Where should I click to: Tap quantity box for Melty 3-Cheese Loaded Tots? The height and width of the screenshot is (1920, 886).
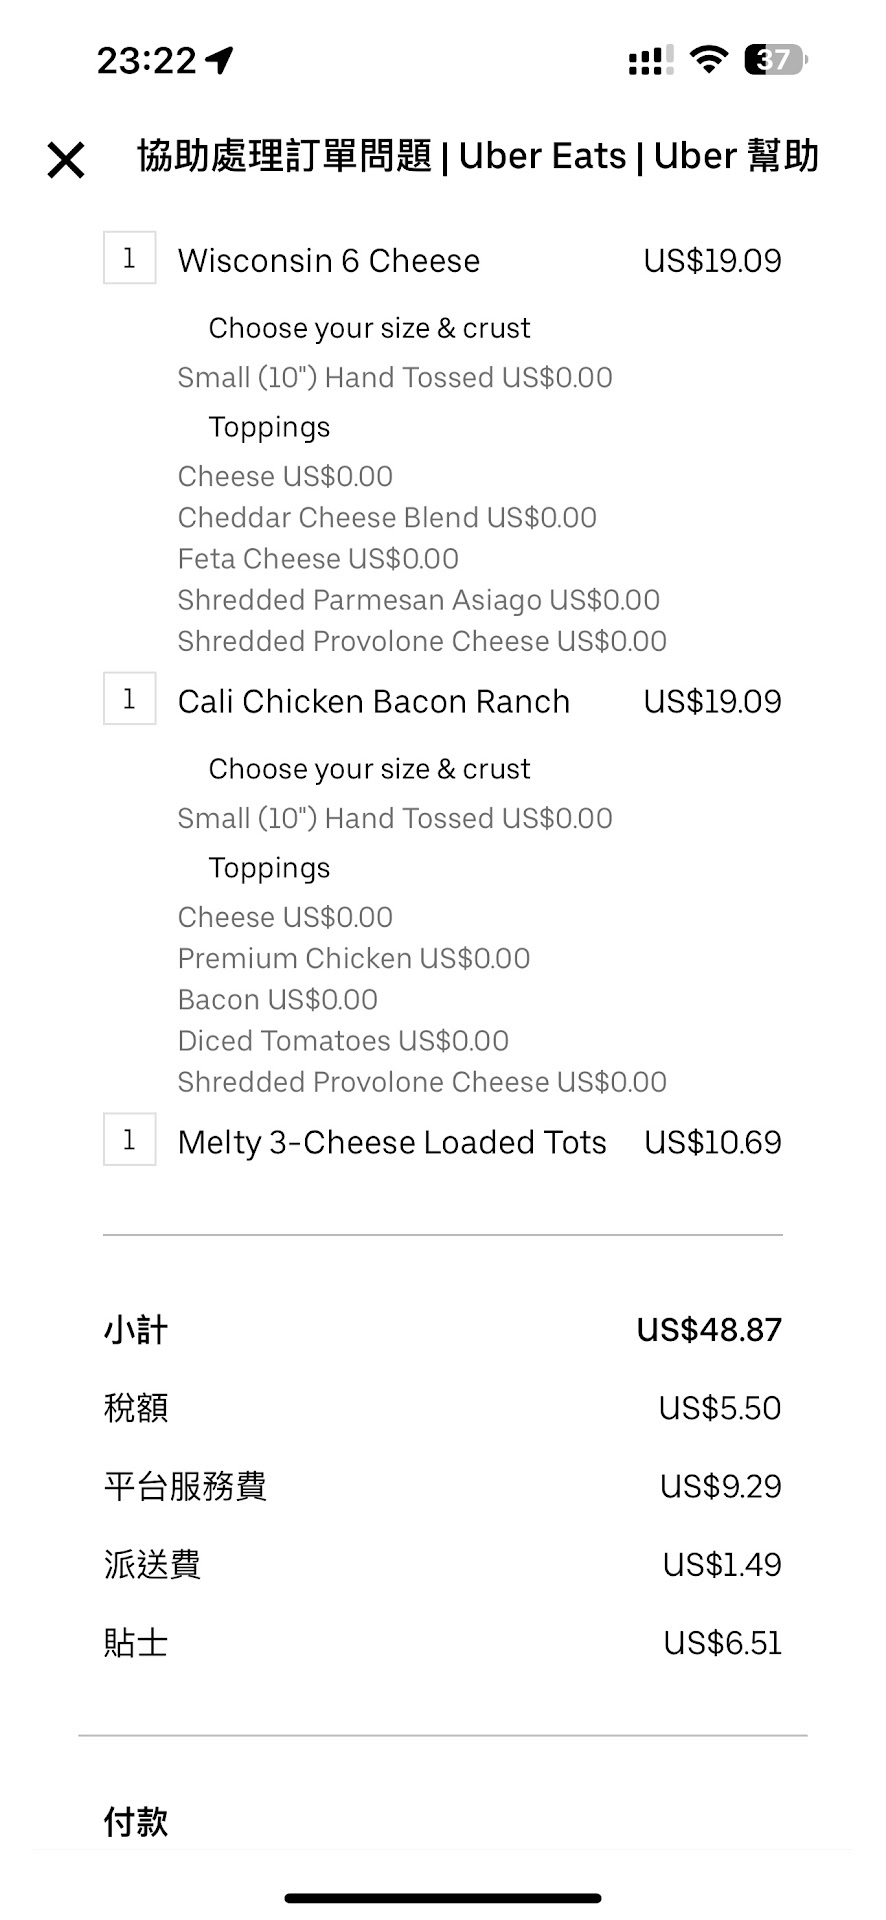tap(129, 1140)
